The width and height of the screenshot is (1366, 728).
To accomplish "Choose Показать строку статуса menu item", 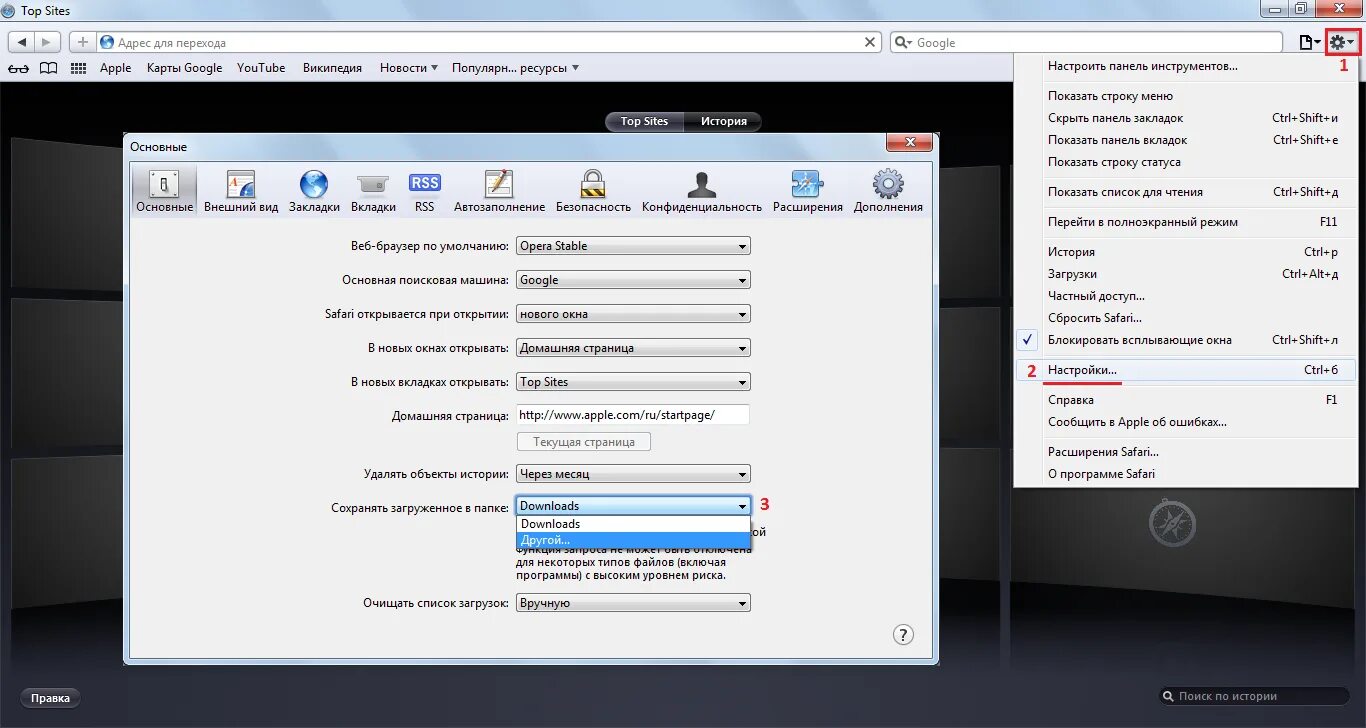I will (x=1185, y=162).
